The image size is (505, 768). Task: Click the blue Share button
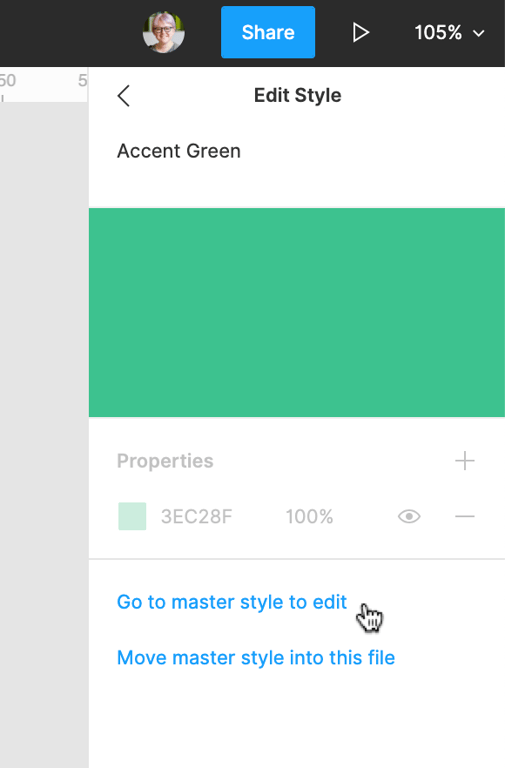(x=268, y=32)
